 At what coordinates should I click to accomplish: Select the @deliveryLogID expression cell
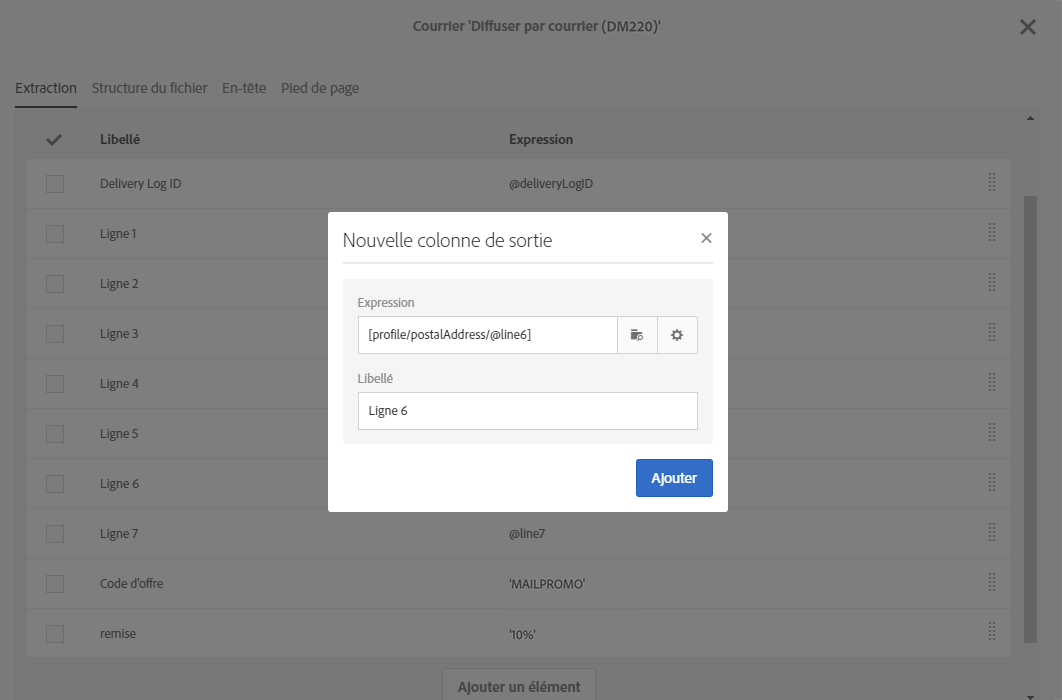[551, 184]
